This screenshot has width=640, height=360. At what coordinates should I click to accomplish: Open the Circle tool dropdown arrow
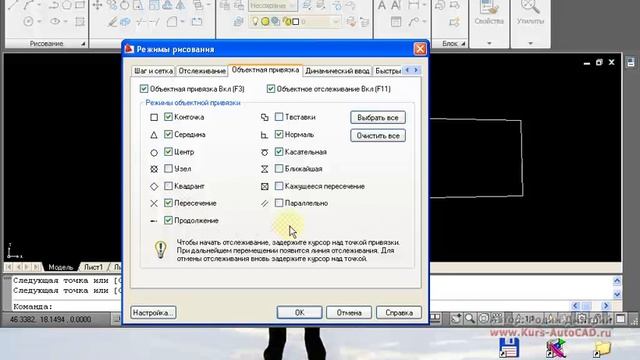[39, 22]
